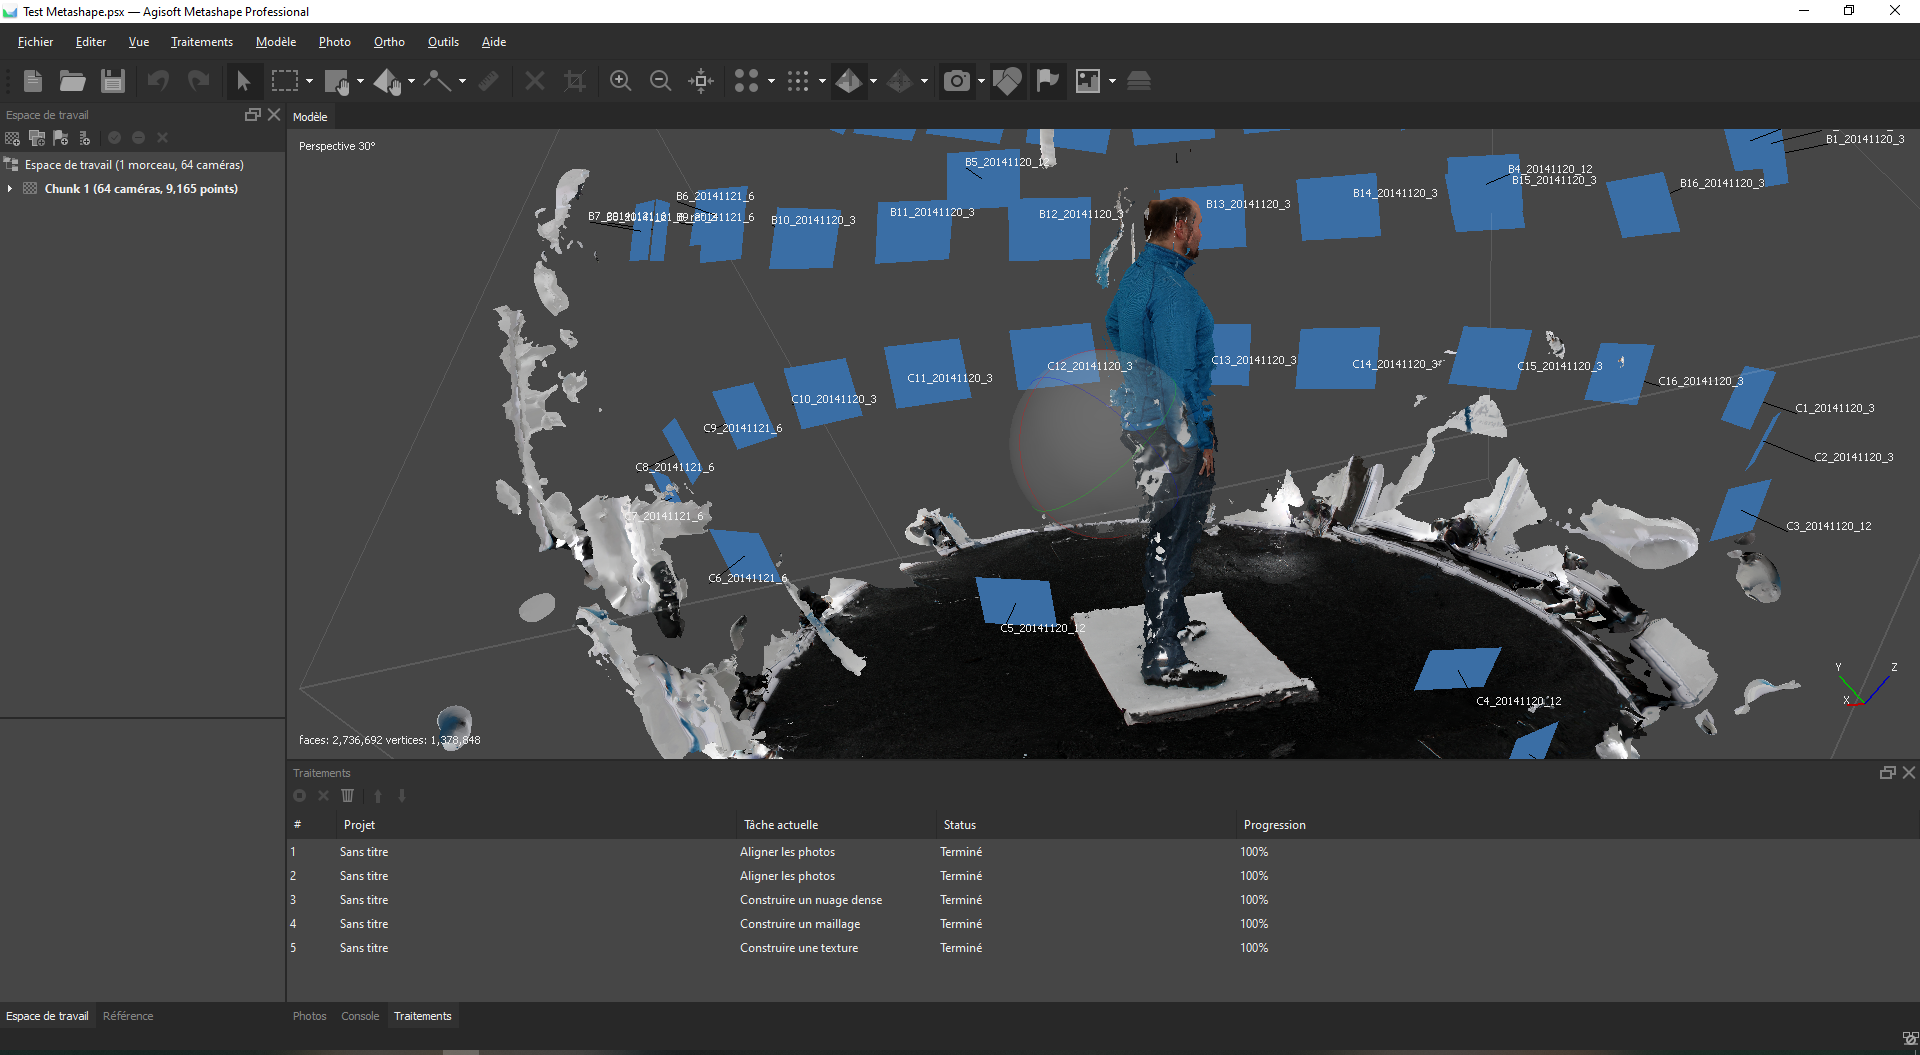
Task: Open the Vue menu
Action: pyautogui.click(x=139, y=42)
